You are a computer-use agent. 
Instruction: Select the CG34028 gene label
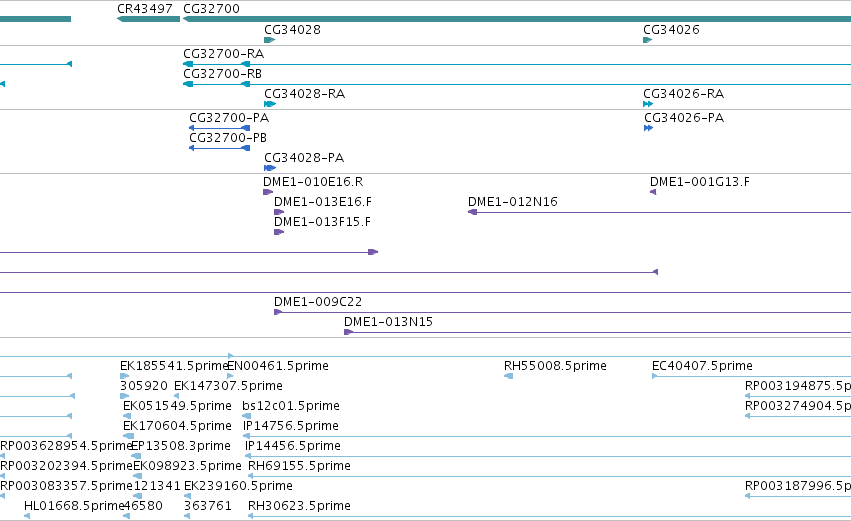pos(292,30)
